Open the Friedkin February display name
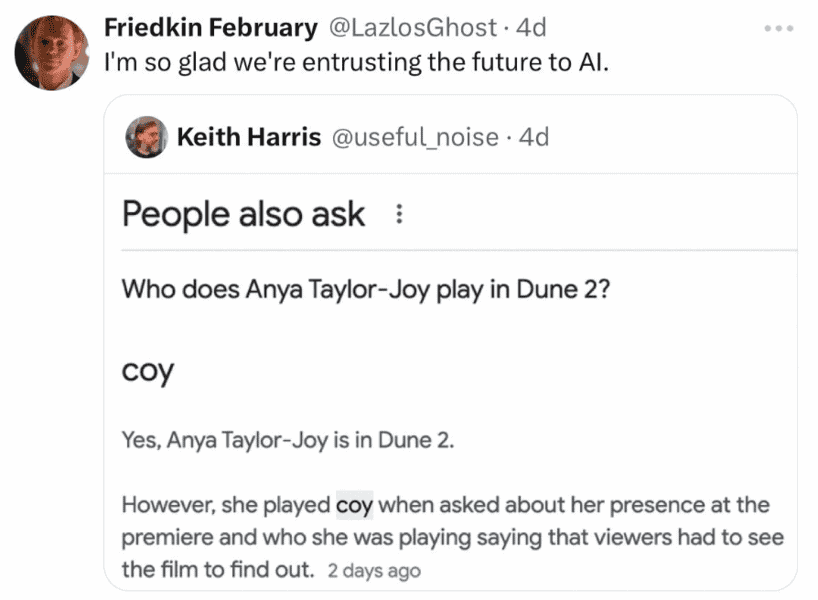Viewport: 818px width, 600px height. (x=211, y=28)
